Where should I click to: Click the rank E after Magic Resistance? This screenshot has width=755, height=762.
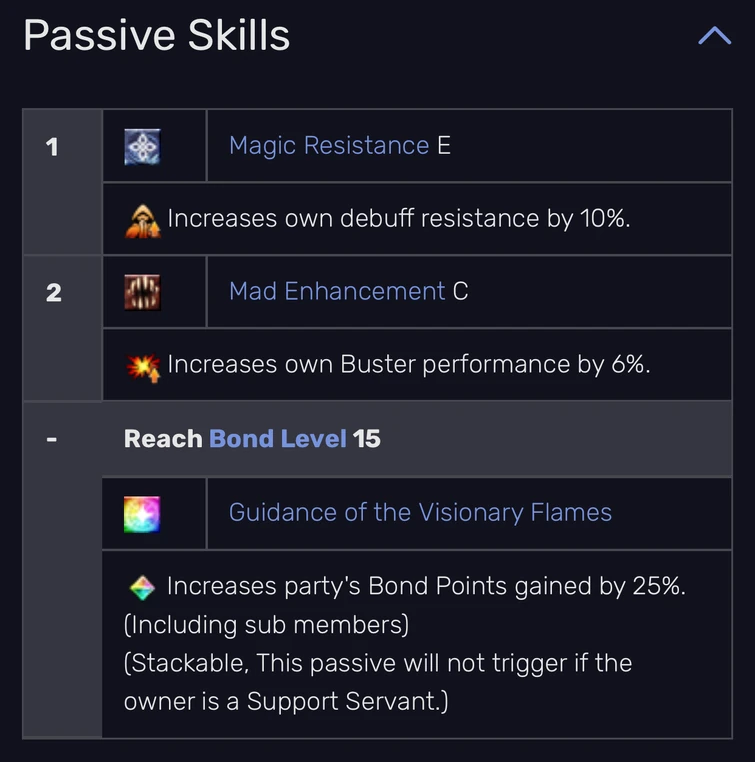point(444,146)
